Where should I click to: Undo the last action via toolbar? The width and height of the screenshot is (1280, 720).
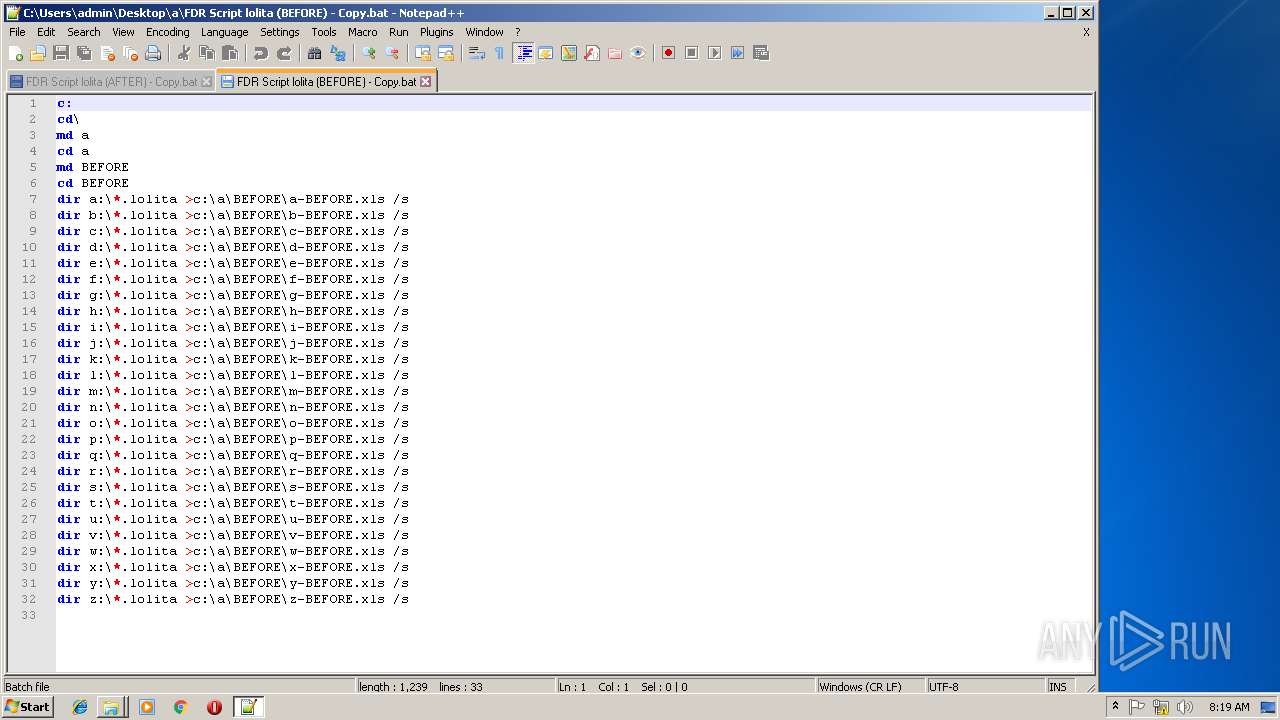tap(261, 53)
